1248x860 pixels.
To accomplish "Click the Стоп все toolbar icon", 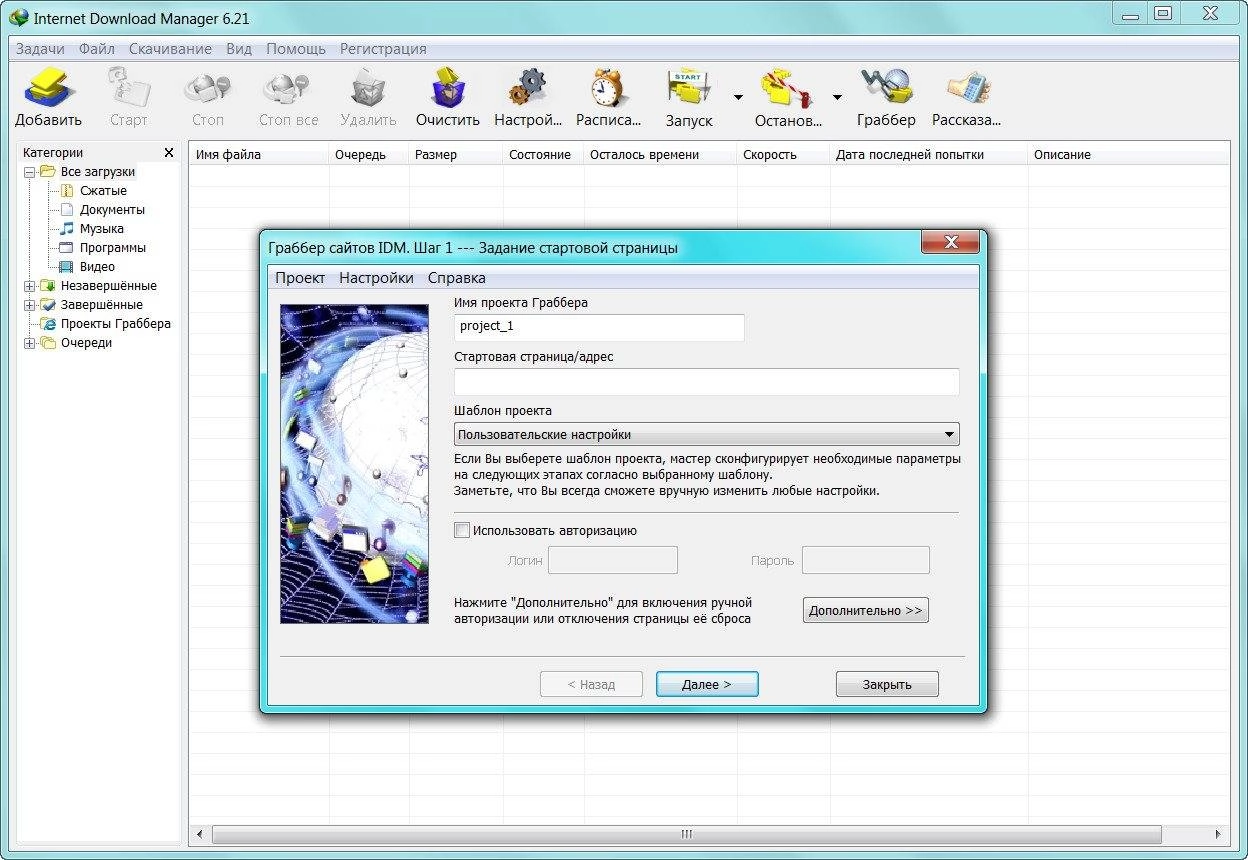I will [x=288, y=88].
